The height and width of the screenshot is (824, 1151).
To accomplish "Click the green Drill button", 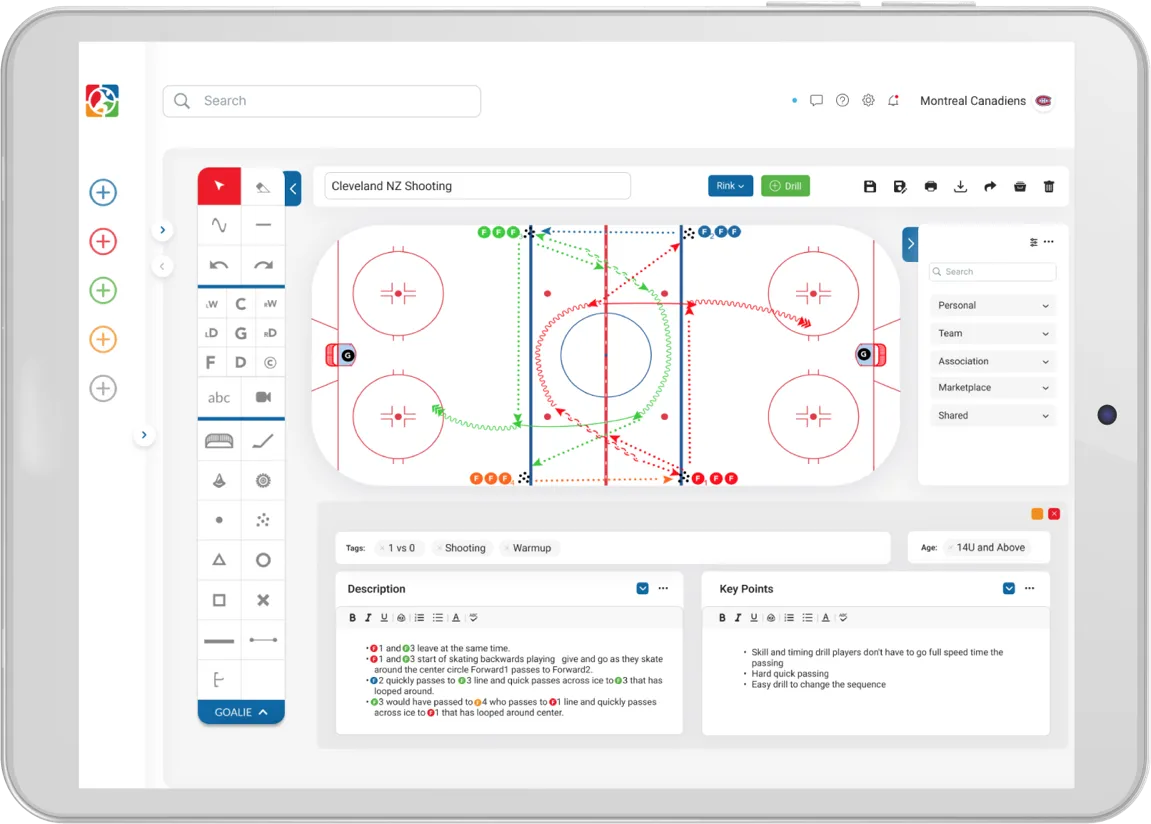I will pyautogui.click(x=785, y=186).
